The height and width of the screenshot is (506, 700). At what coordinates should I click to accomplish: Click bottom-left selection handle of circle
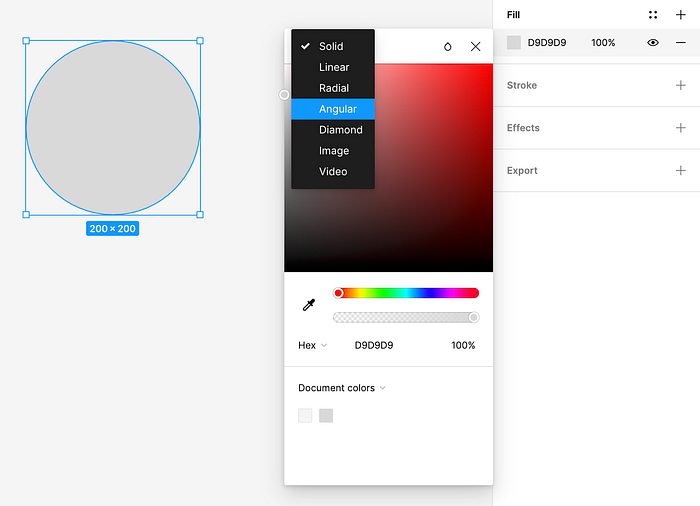tap(26, 215)
